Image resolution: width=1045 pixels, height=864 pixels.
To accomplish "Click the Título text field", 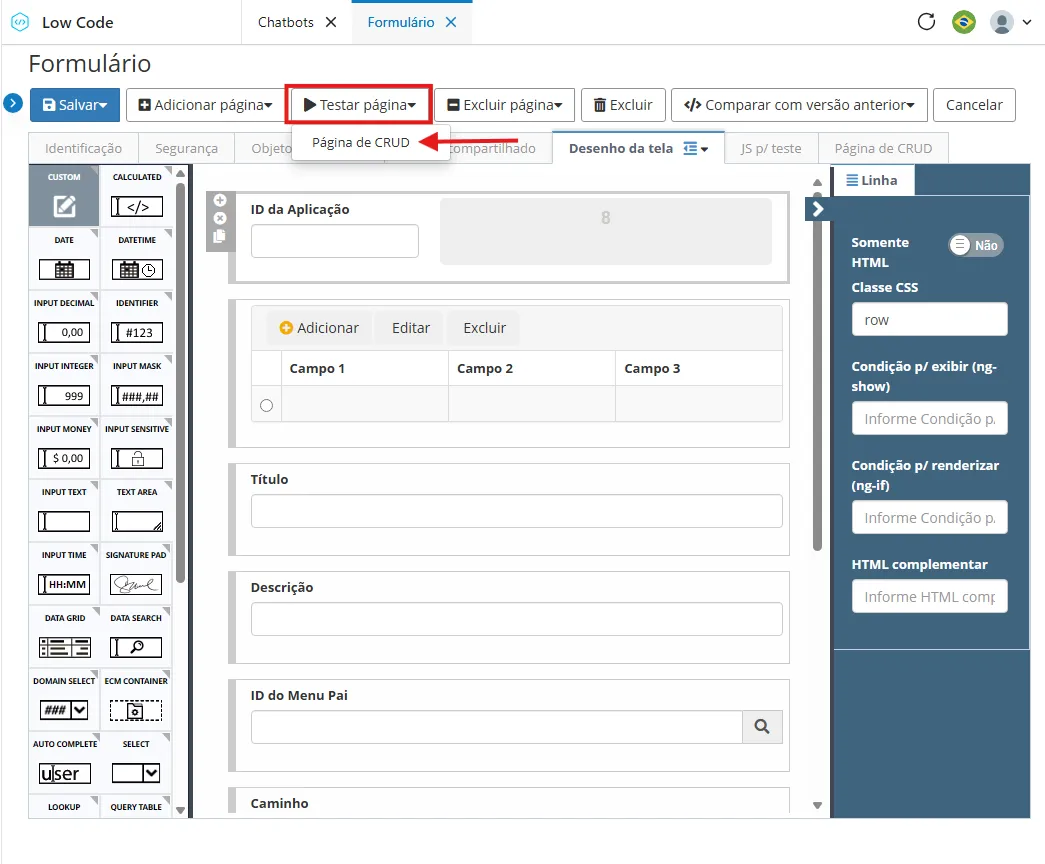I will pos(517,511).
